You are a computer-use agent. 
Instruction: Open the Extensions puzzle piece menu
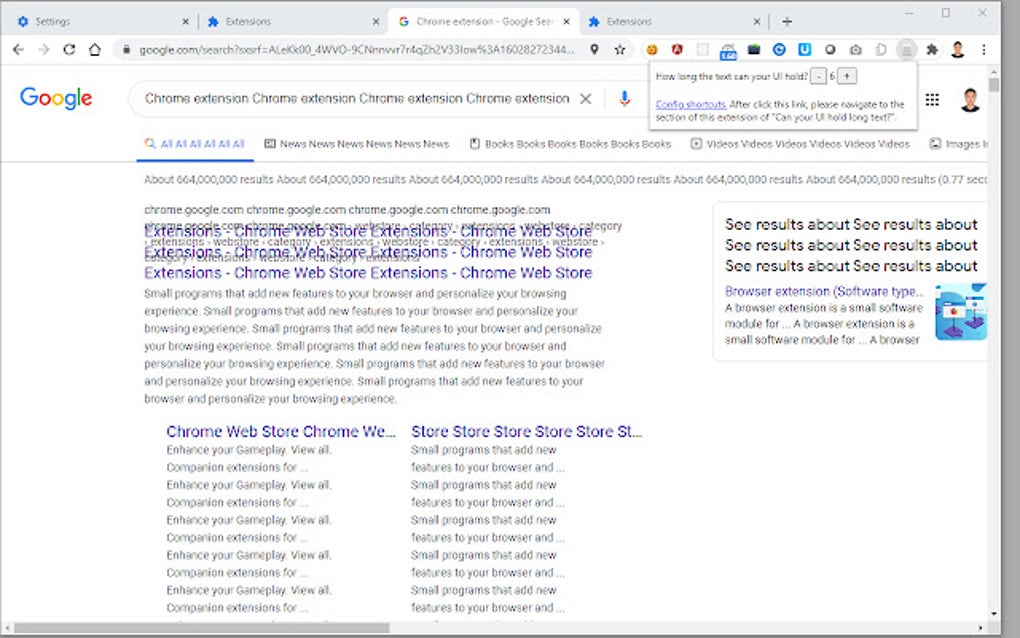931,48
